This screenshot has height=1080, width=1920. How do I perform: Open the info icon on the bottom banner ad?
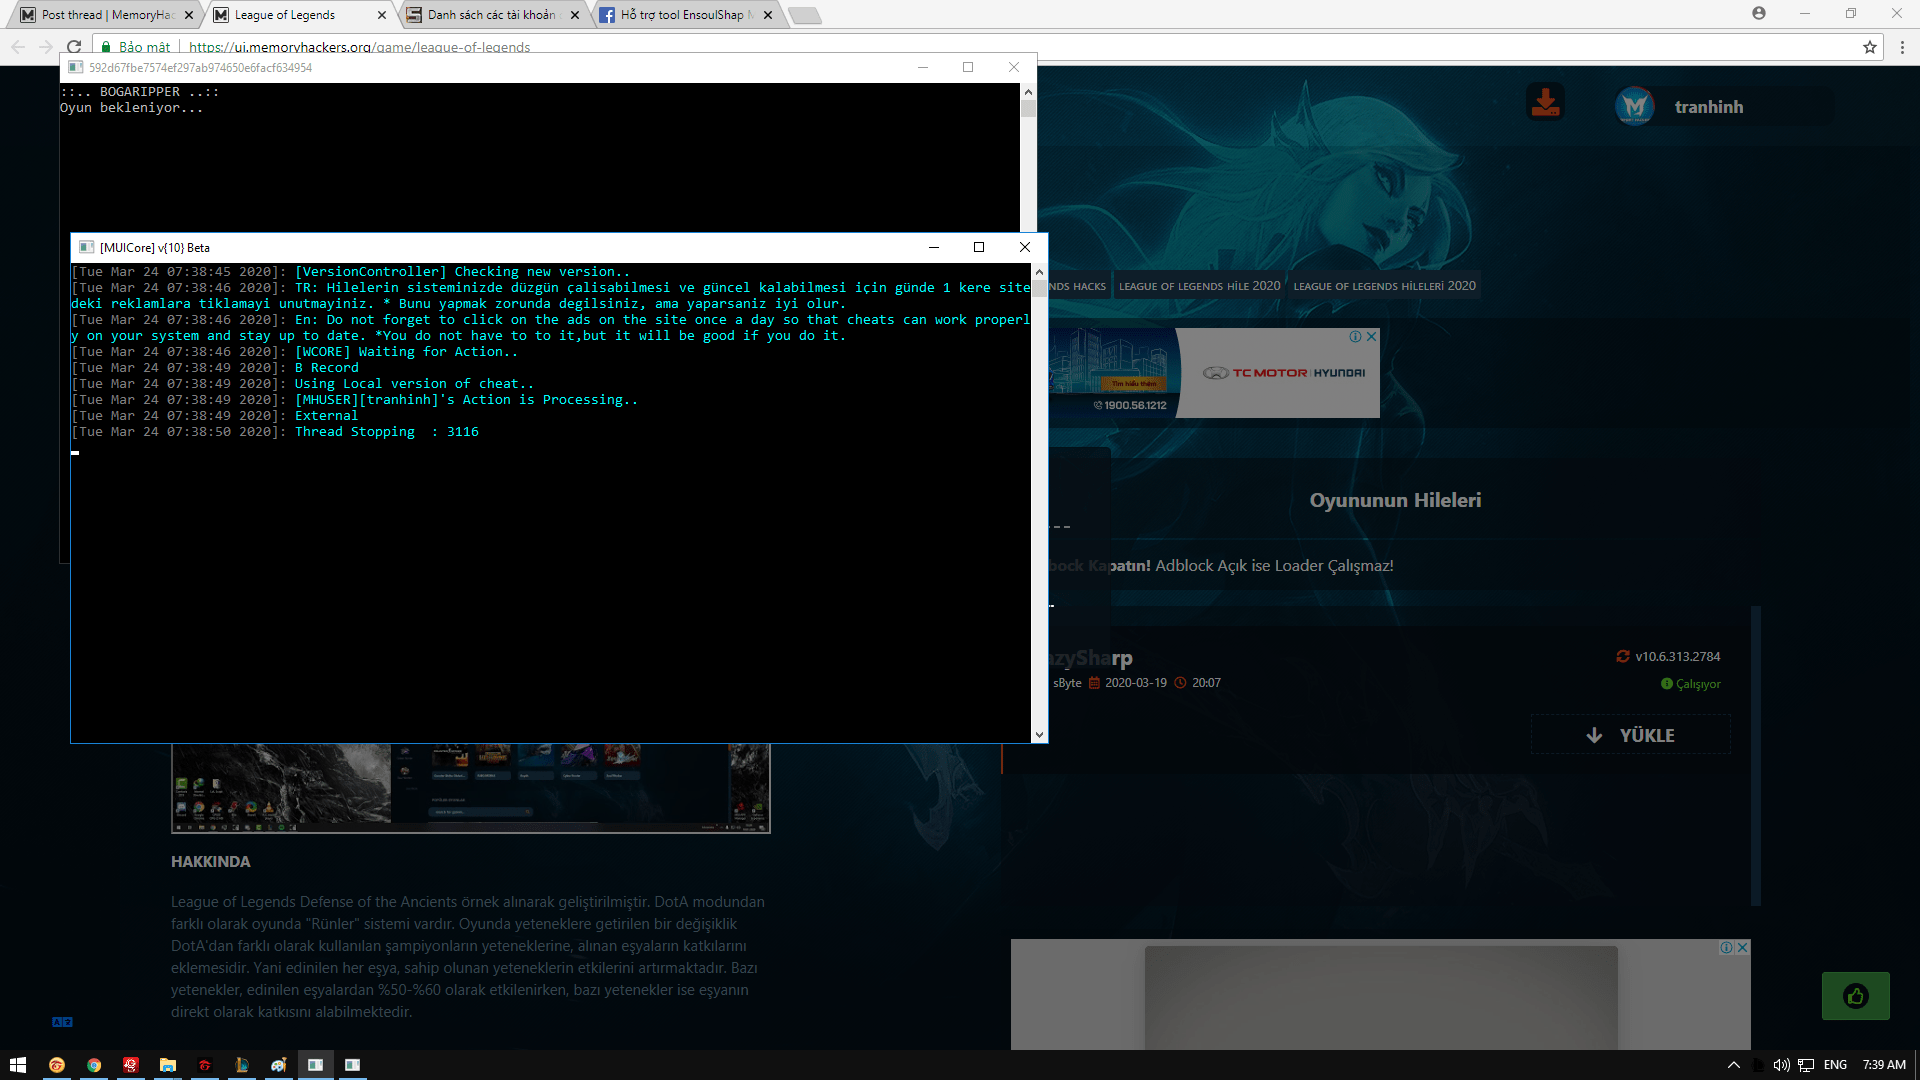[x=1726, y=947]
